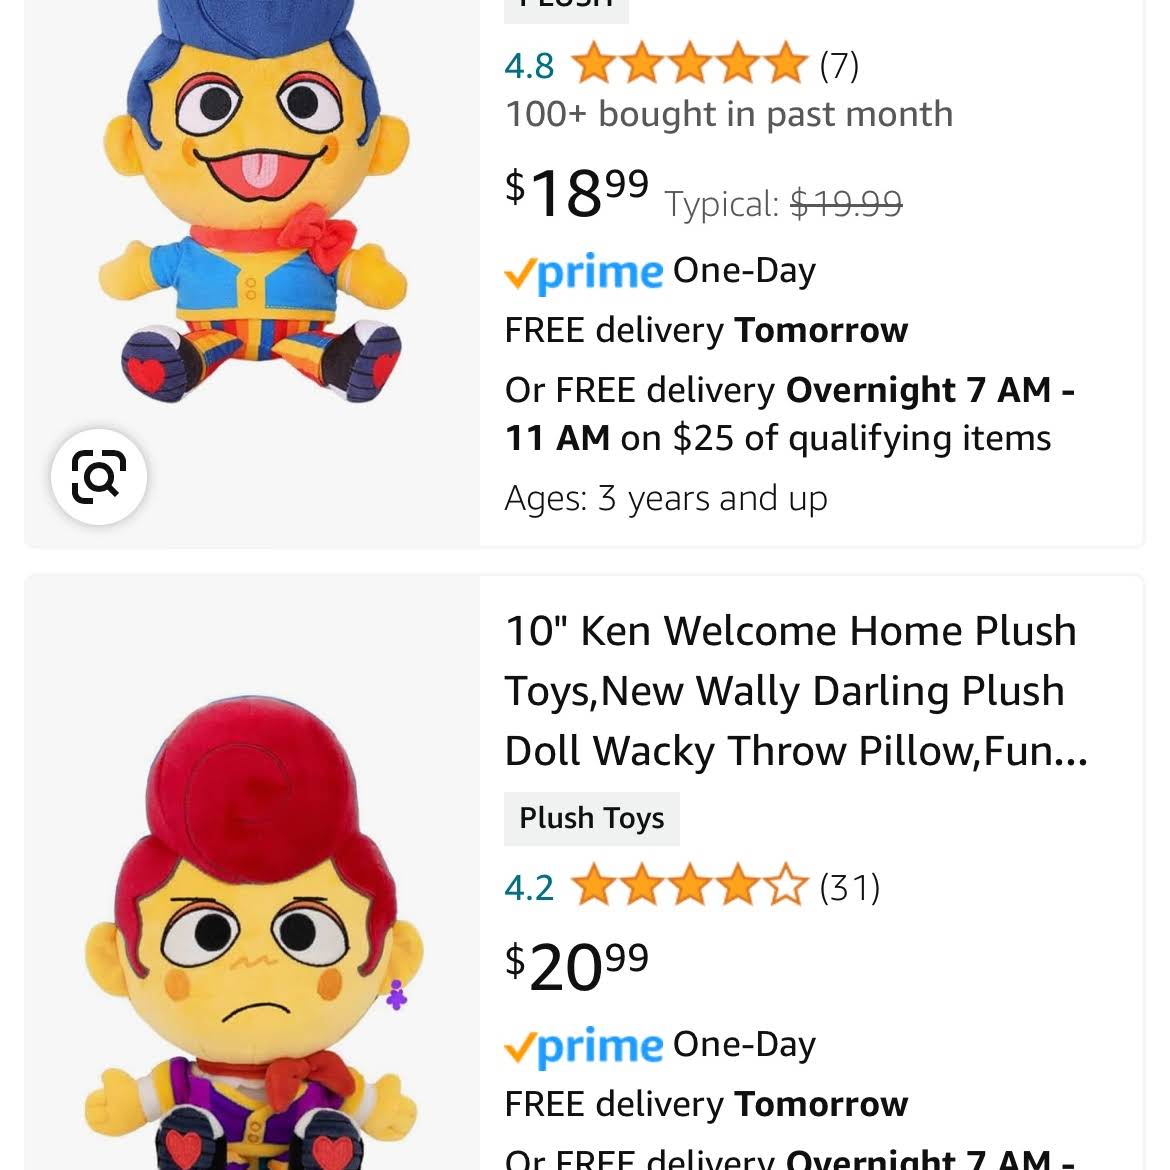Click "100+ bought in past month" text

728,115
